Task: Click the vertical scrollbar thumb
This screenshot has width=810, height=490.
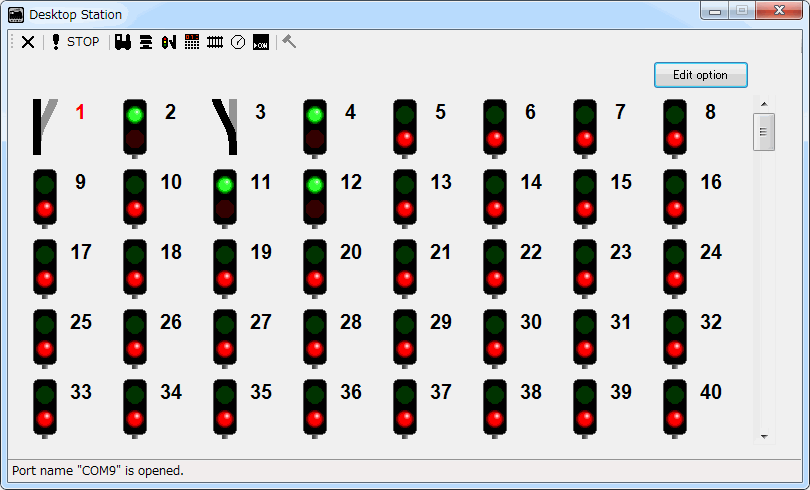Action: [764, 132]
